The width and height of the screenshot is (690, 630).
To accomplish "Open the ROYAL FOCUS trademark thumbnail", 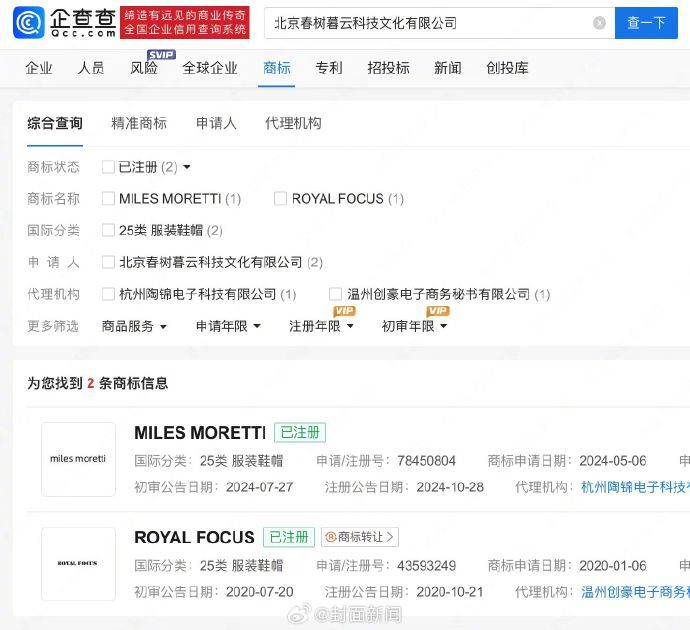I will point(78,564).
